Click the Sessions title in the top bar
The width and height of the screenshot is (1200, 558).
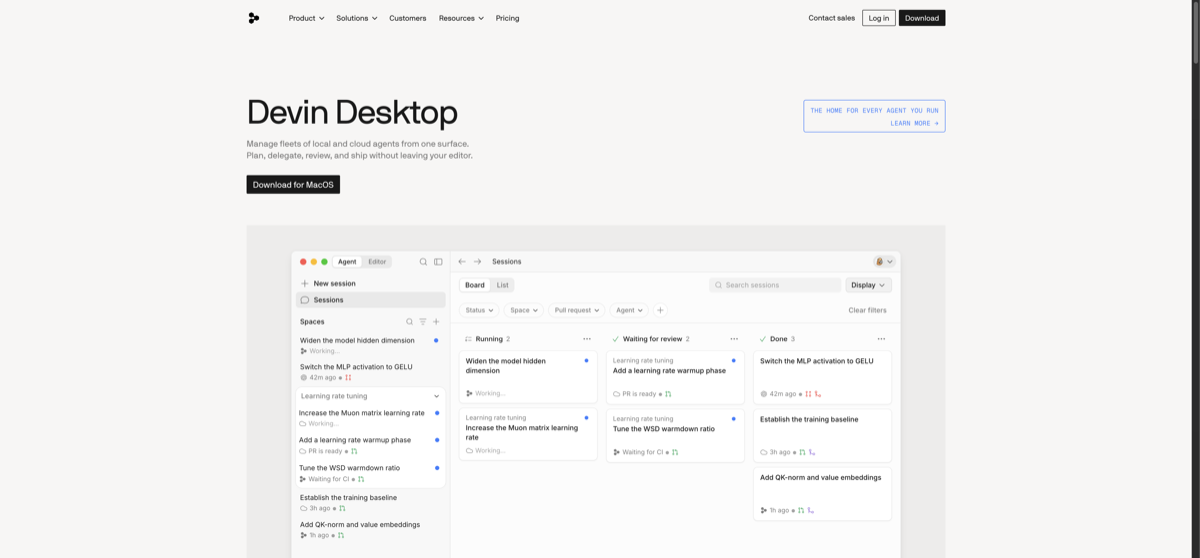(507, 262)
